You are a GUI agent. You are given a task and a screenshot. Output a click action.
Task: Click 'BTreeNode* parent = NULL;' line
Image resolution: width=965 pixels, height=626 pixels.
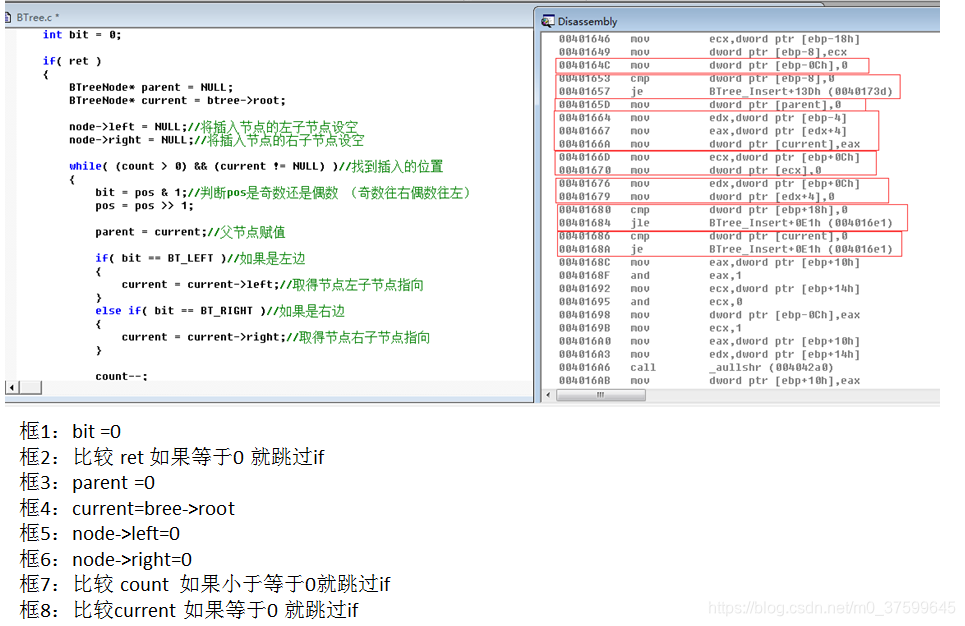(151, 87)
